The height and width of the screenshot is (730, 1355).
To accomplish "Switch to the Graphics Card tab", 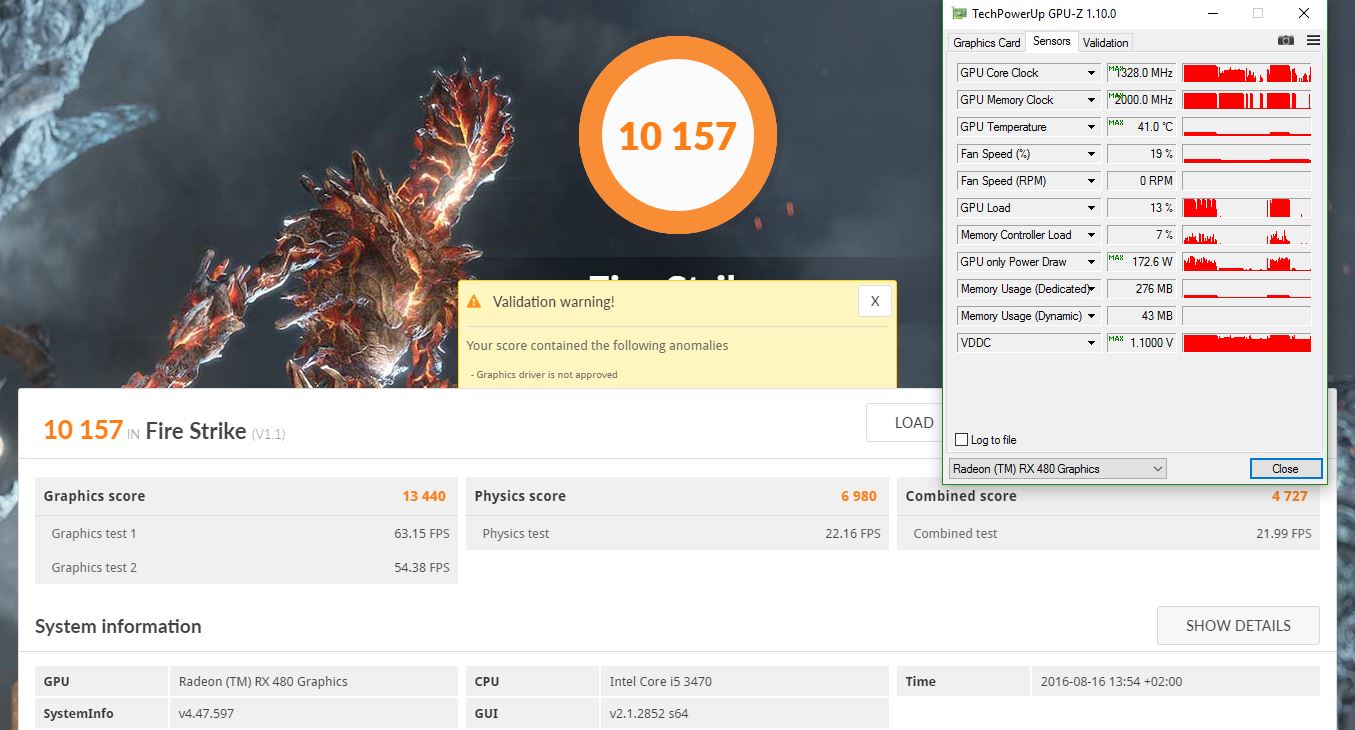I will coord(987,42).
